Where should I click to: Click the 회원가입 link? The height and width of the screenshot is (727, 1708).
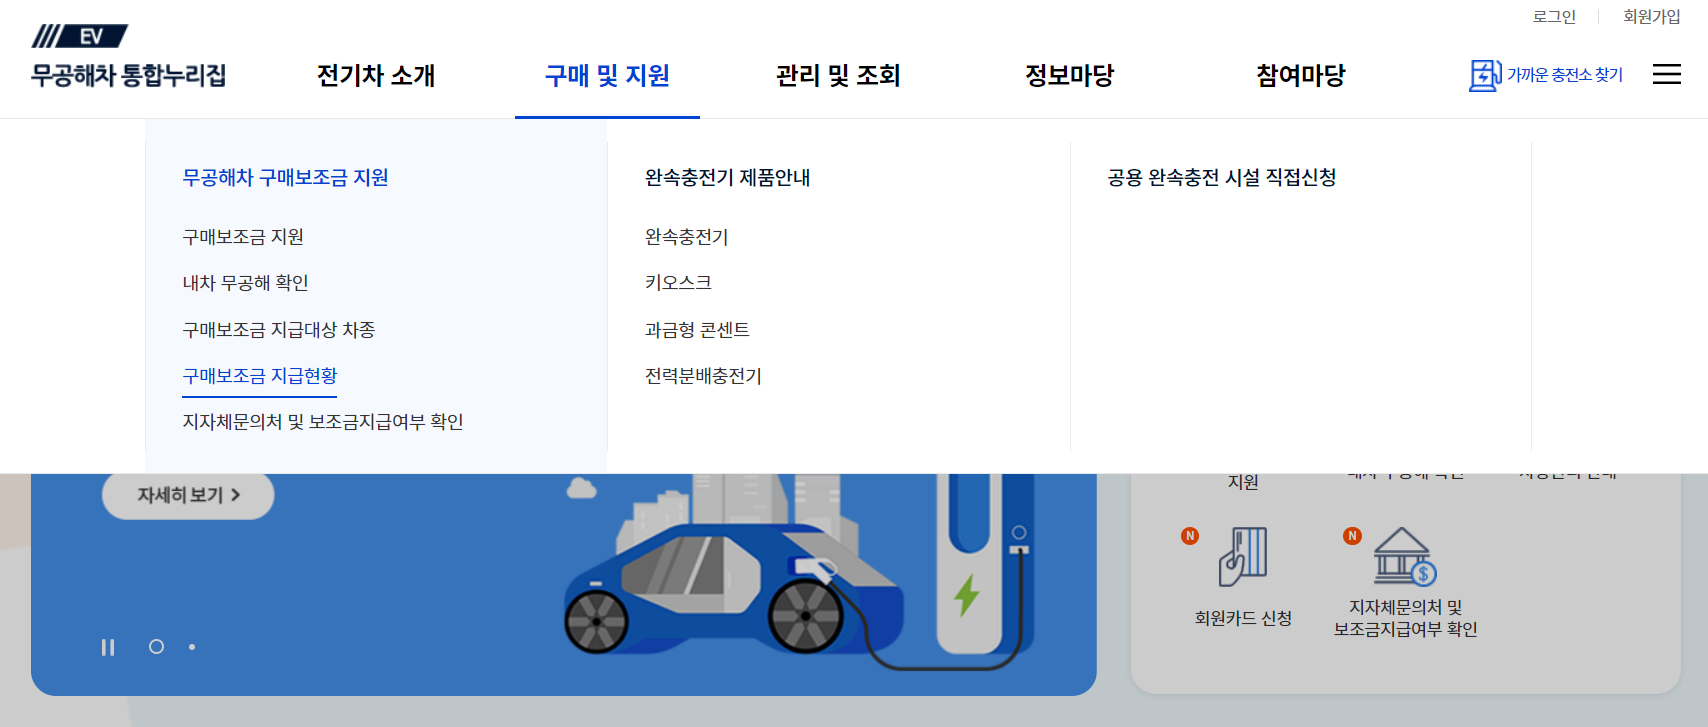point(1652,16)
